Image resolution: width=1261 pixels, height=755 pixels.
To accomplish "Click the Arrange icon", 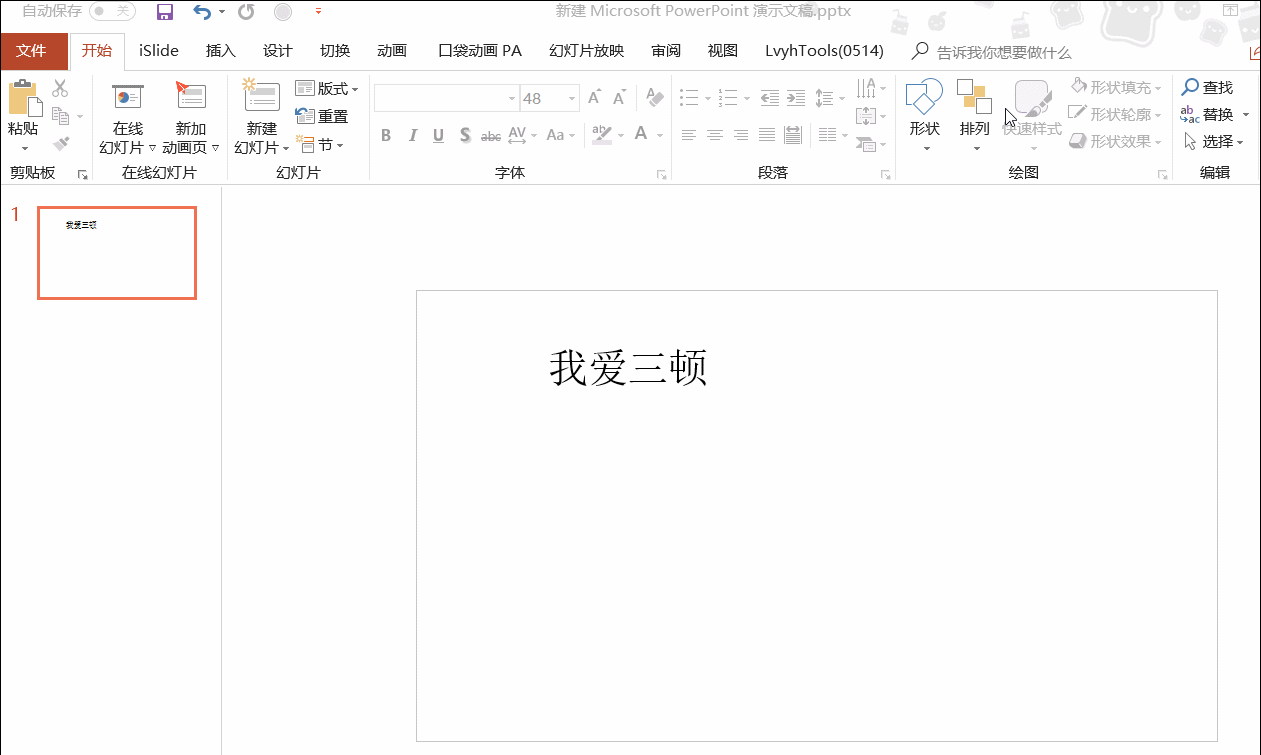I will click(x=974, y=97).
